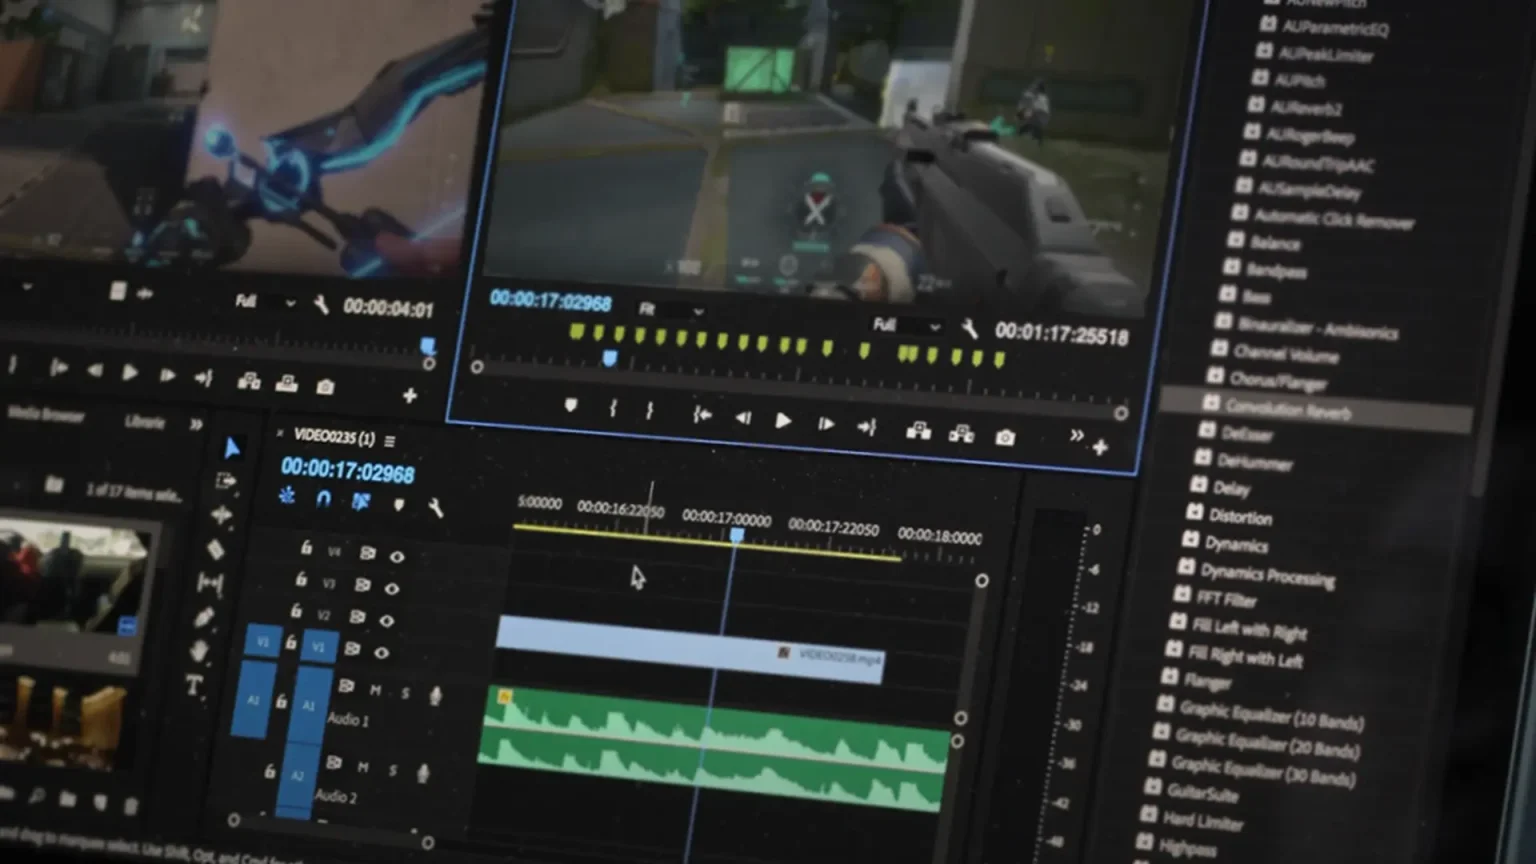Select the Type tool
The height and width of the screenshot is (864, 1536).
[x=194, y=686]
